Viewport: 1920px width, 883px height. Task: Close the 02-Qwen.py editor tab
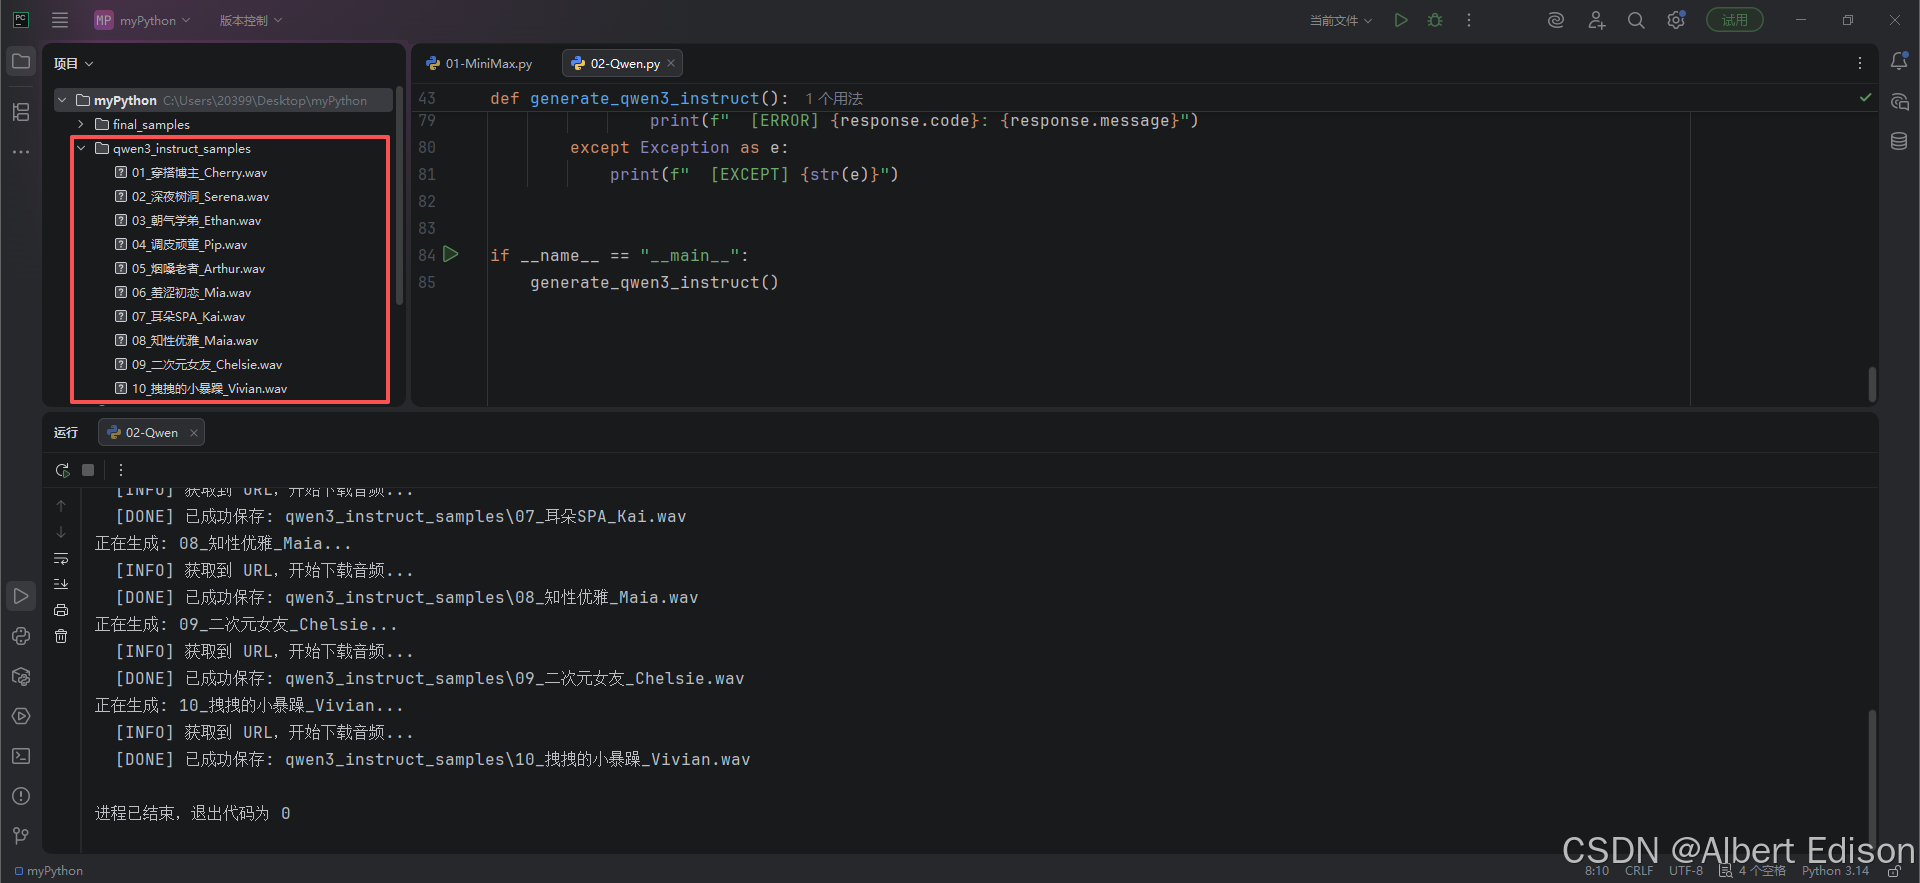[671, 63]
